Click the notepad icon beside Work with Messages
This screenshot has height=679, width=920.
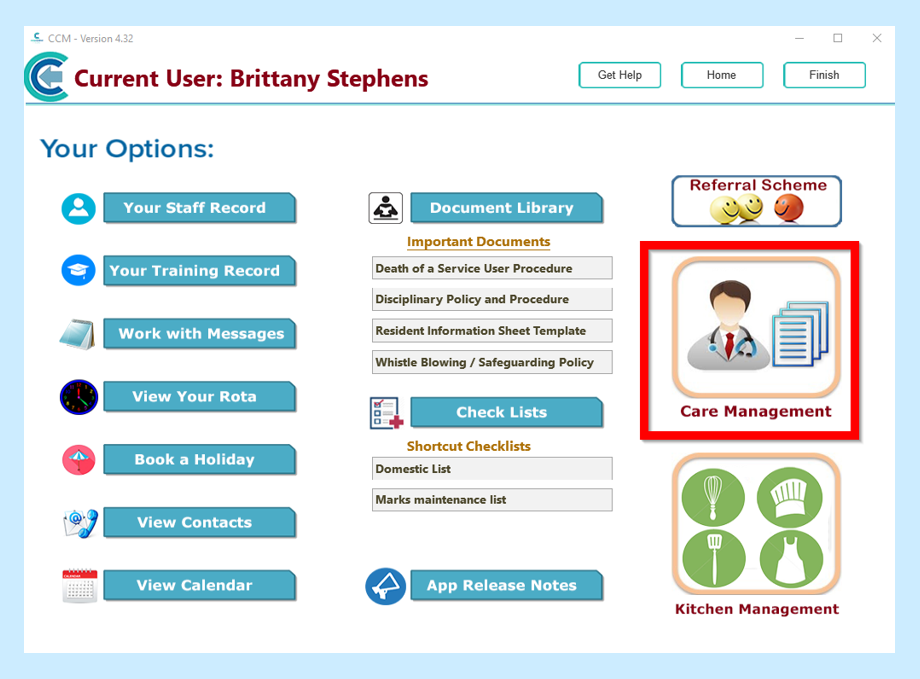pyautogui.click(x=78, y=334)
